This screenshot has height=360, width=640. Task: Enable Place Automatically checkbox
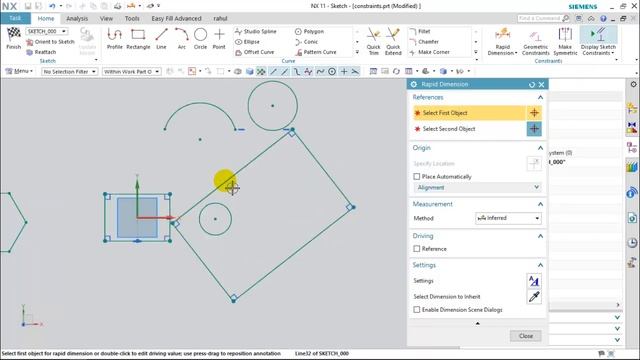417,176
